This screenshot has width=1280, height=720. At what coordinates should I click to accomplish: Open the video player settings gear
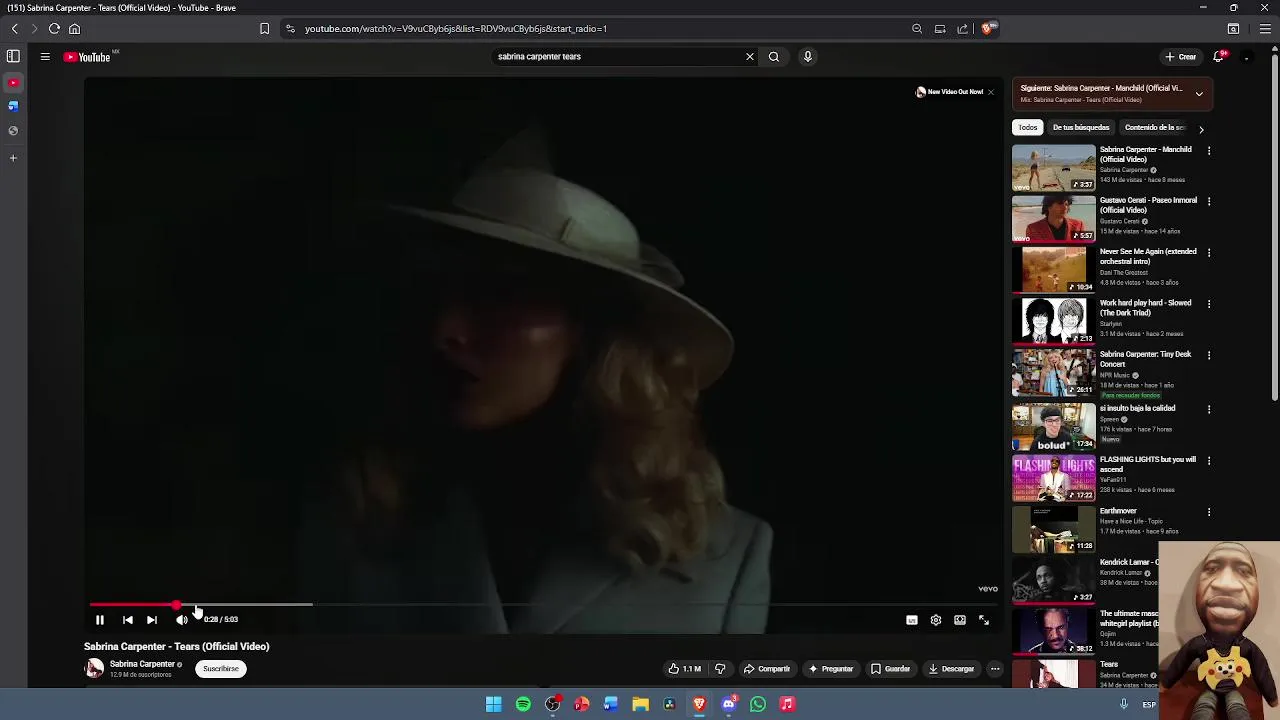pos(936,620)
